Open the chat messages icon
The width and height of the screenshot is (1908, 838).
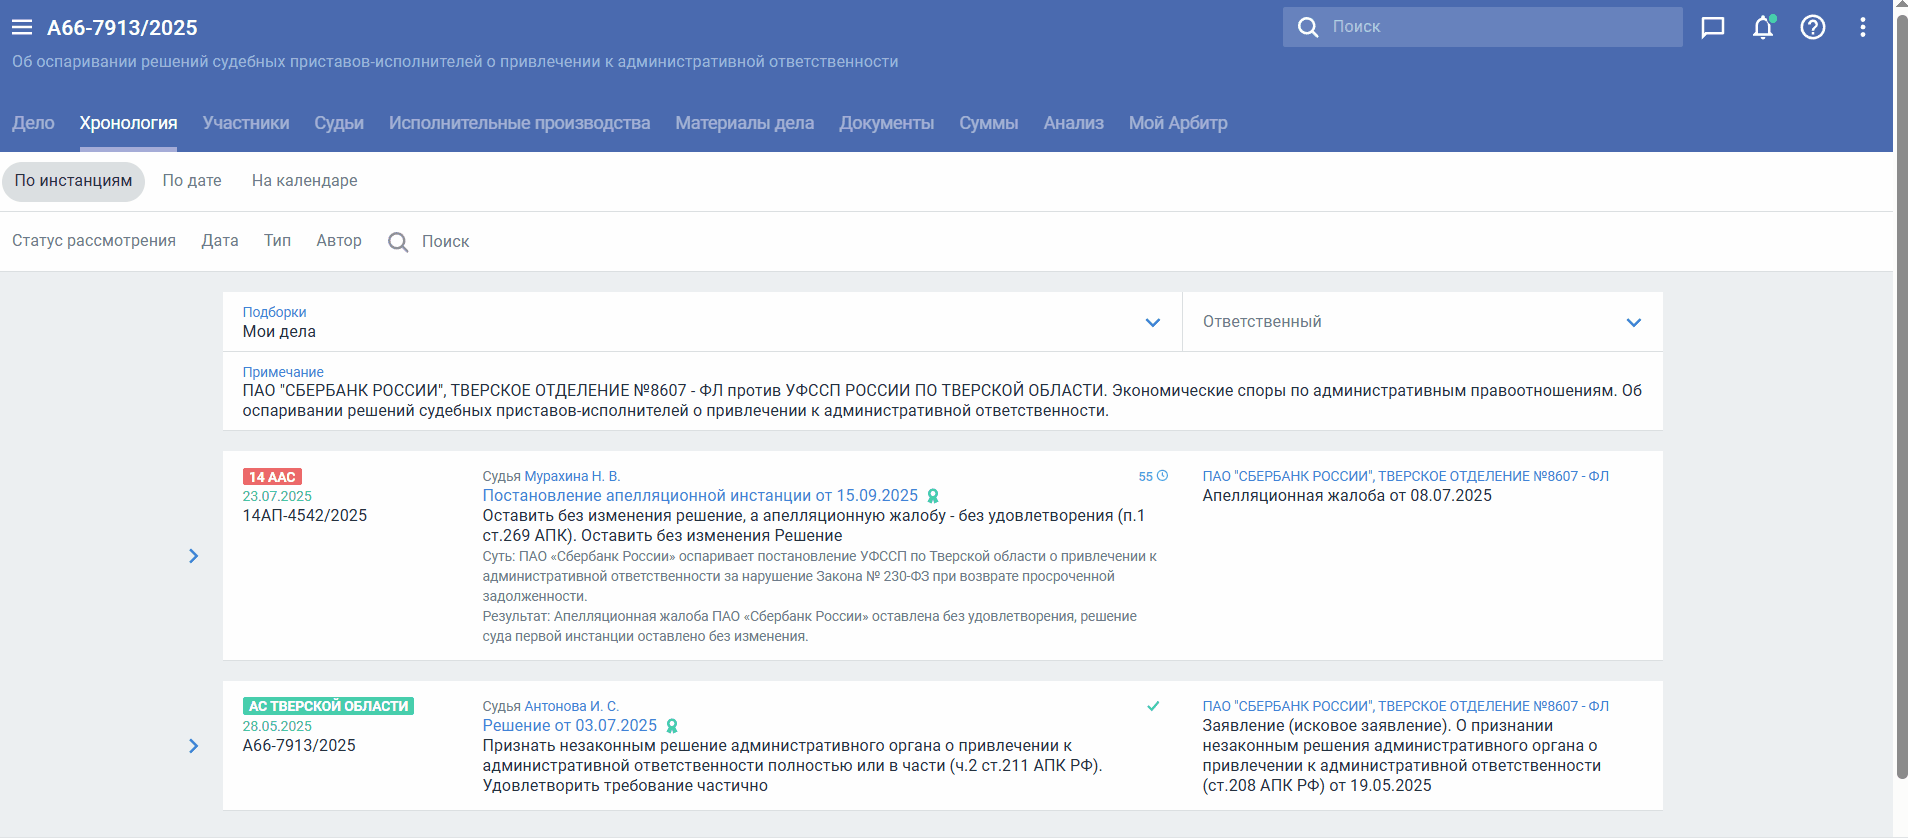tap(1713, 27)
